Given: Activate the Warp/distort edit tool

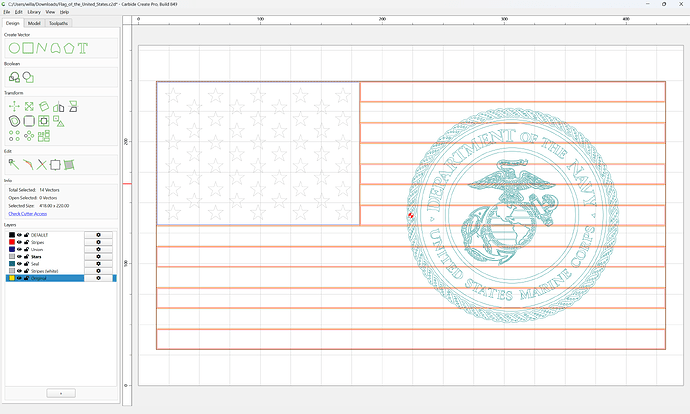Looking at the screenshot, I should (x=69, y=165).
